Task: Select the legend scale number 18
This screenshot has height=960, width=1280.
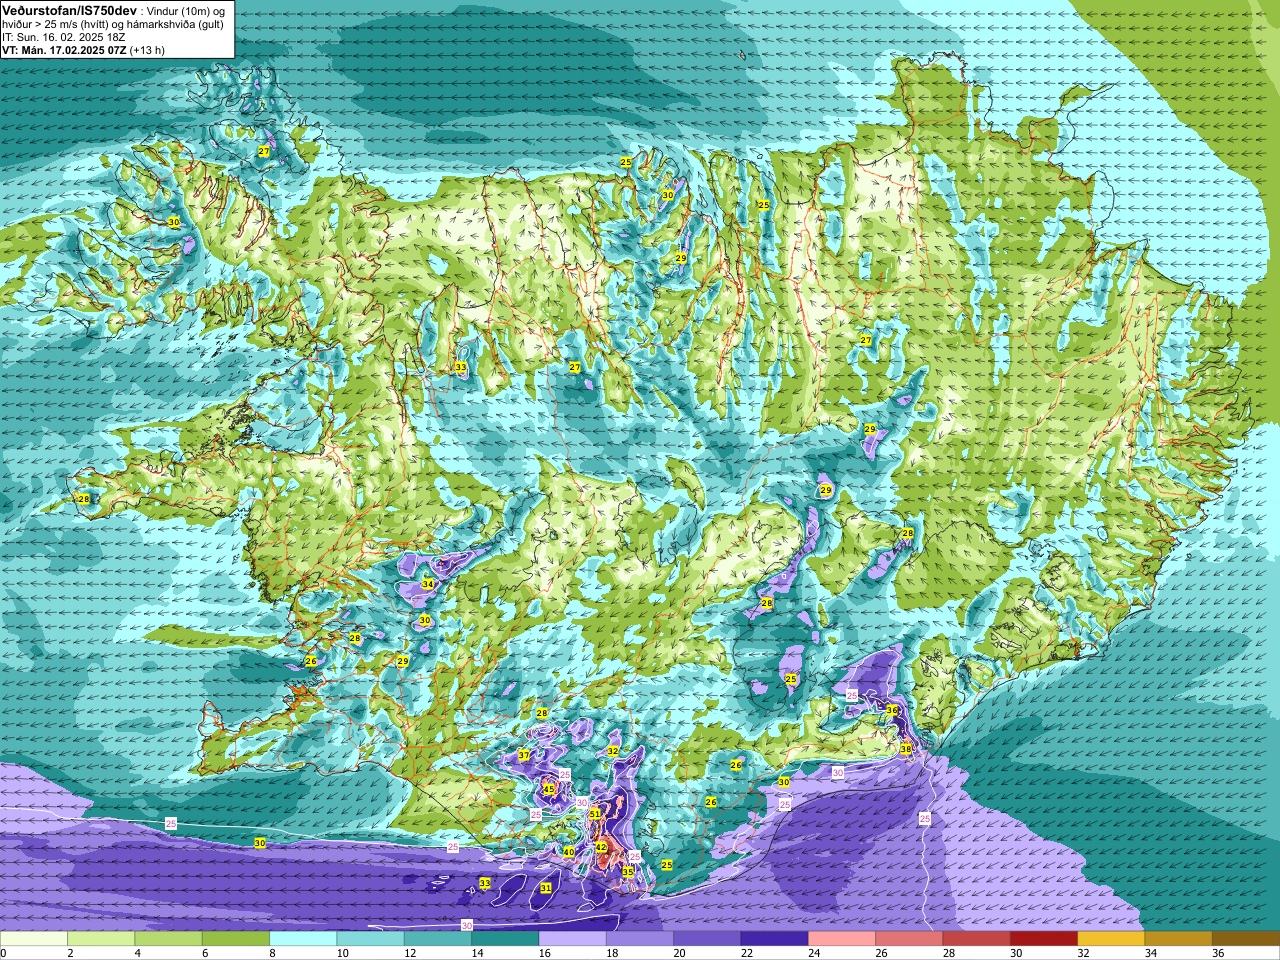Action: tap(611, 953)
